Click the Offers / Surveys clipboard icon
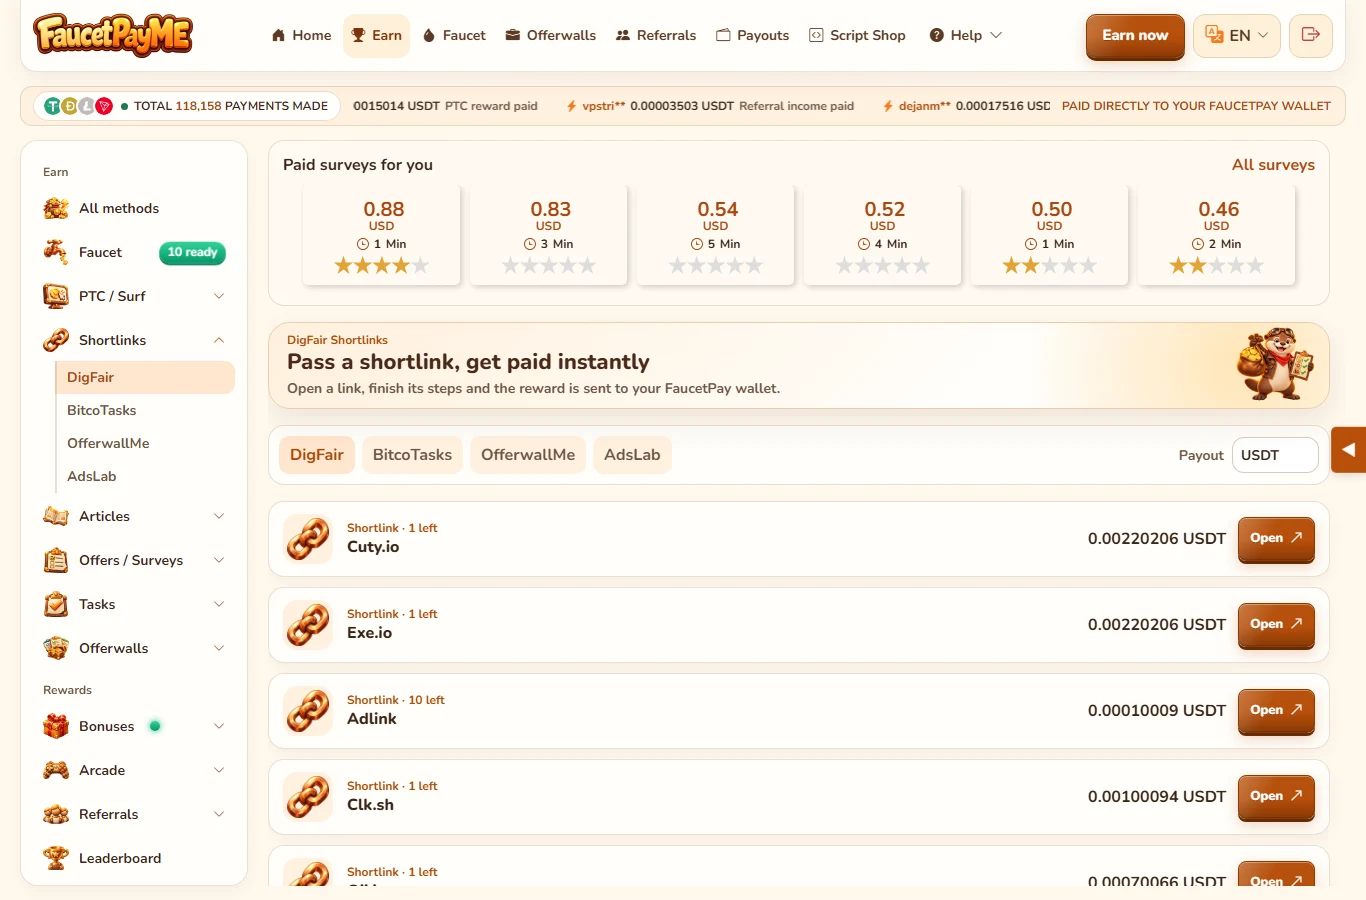The width and height of the screenshot is (1366, 900). 56,560
